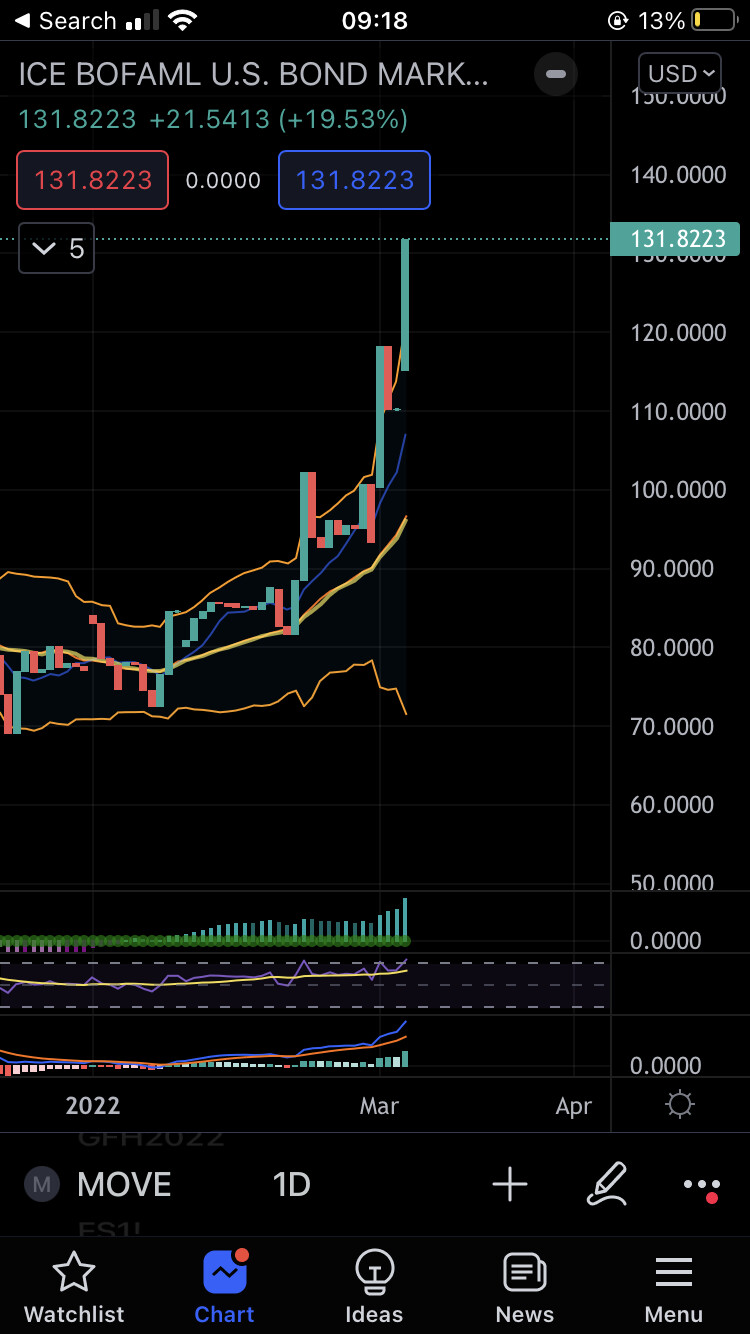Tap the round M symbol logo
Screen dimensions: 750x1334
coord(41,1185)
